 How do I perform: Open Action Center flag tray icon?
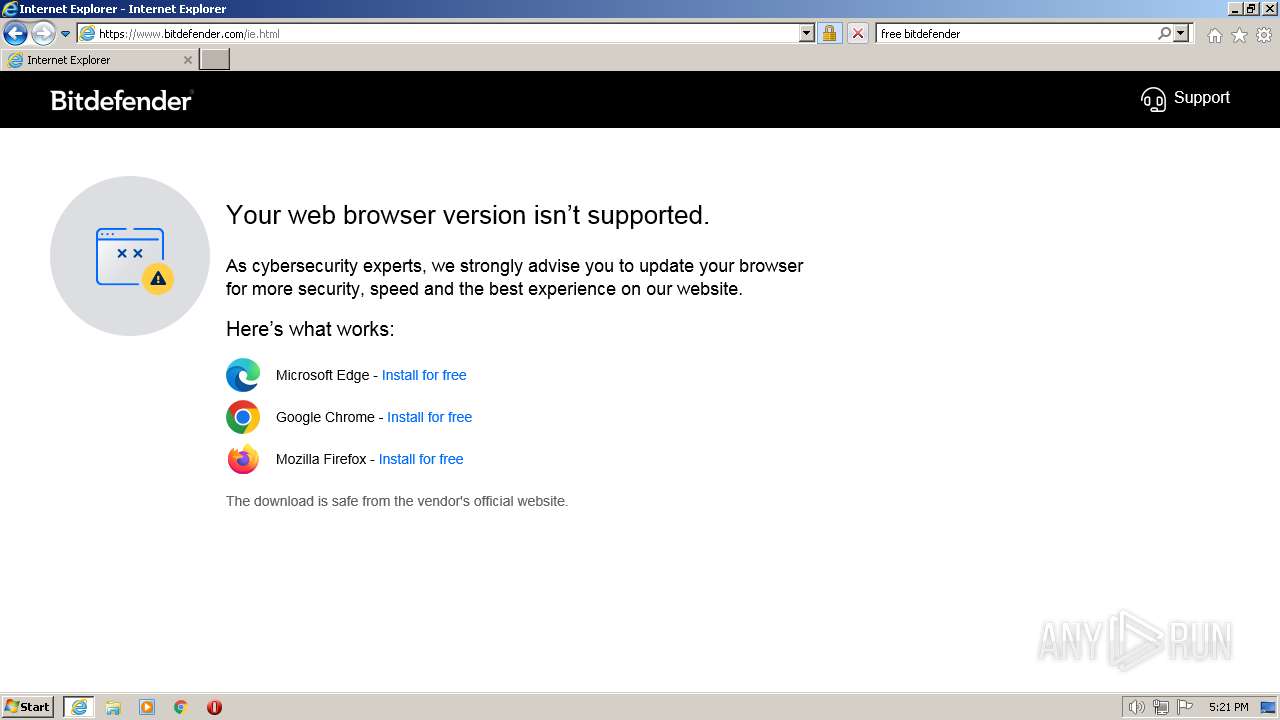pos(1185,707)
